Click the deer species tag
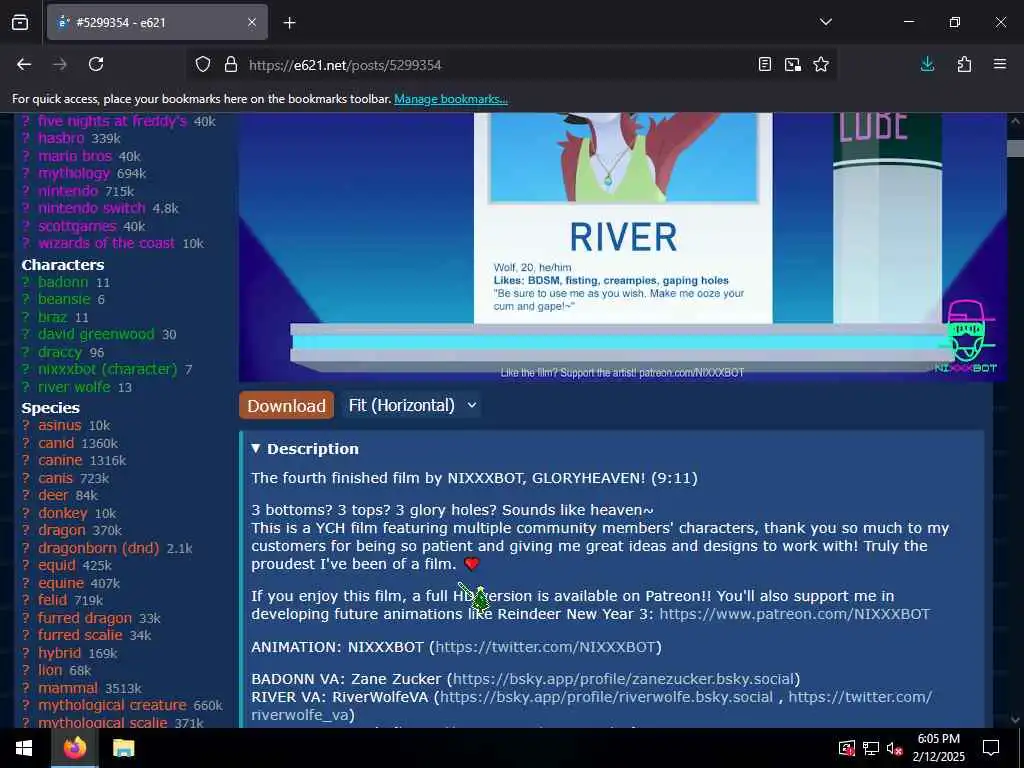 coord(53,495)
